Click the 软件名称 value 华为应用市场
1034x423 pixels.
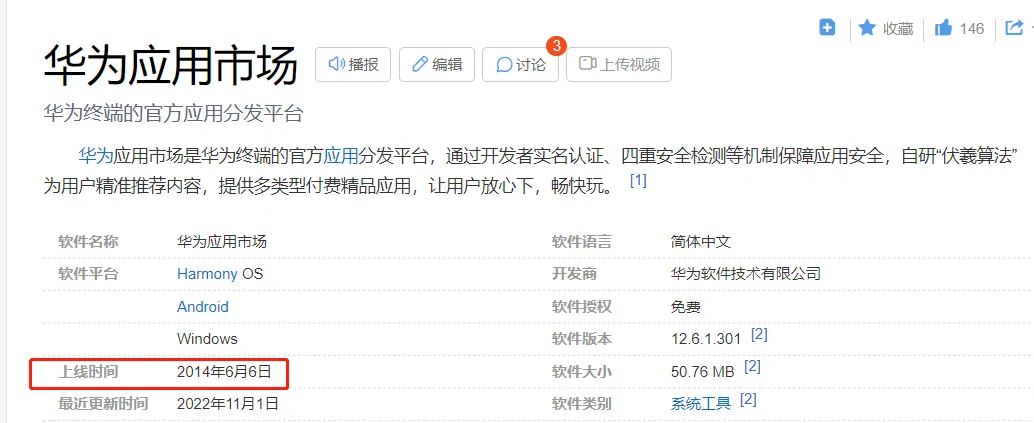click(x=222, y=242)
